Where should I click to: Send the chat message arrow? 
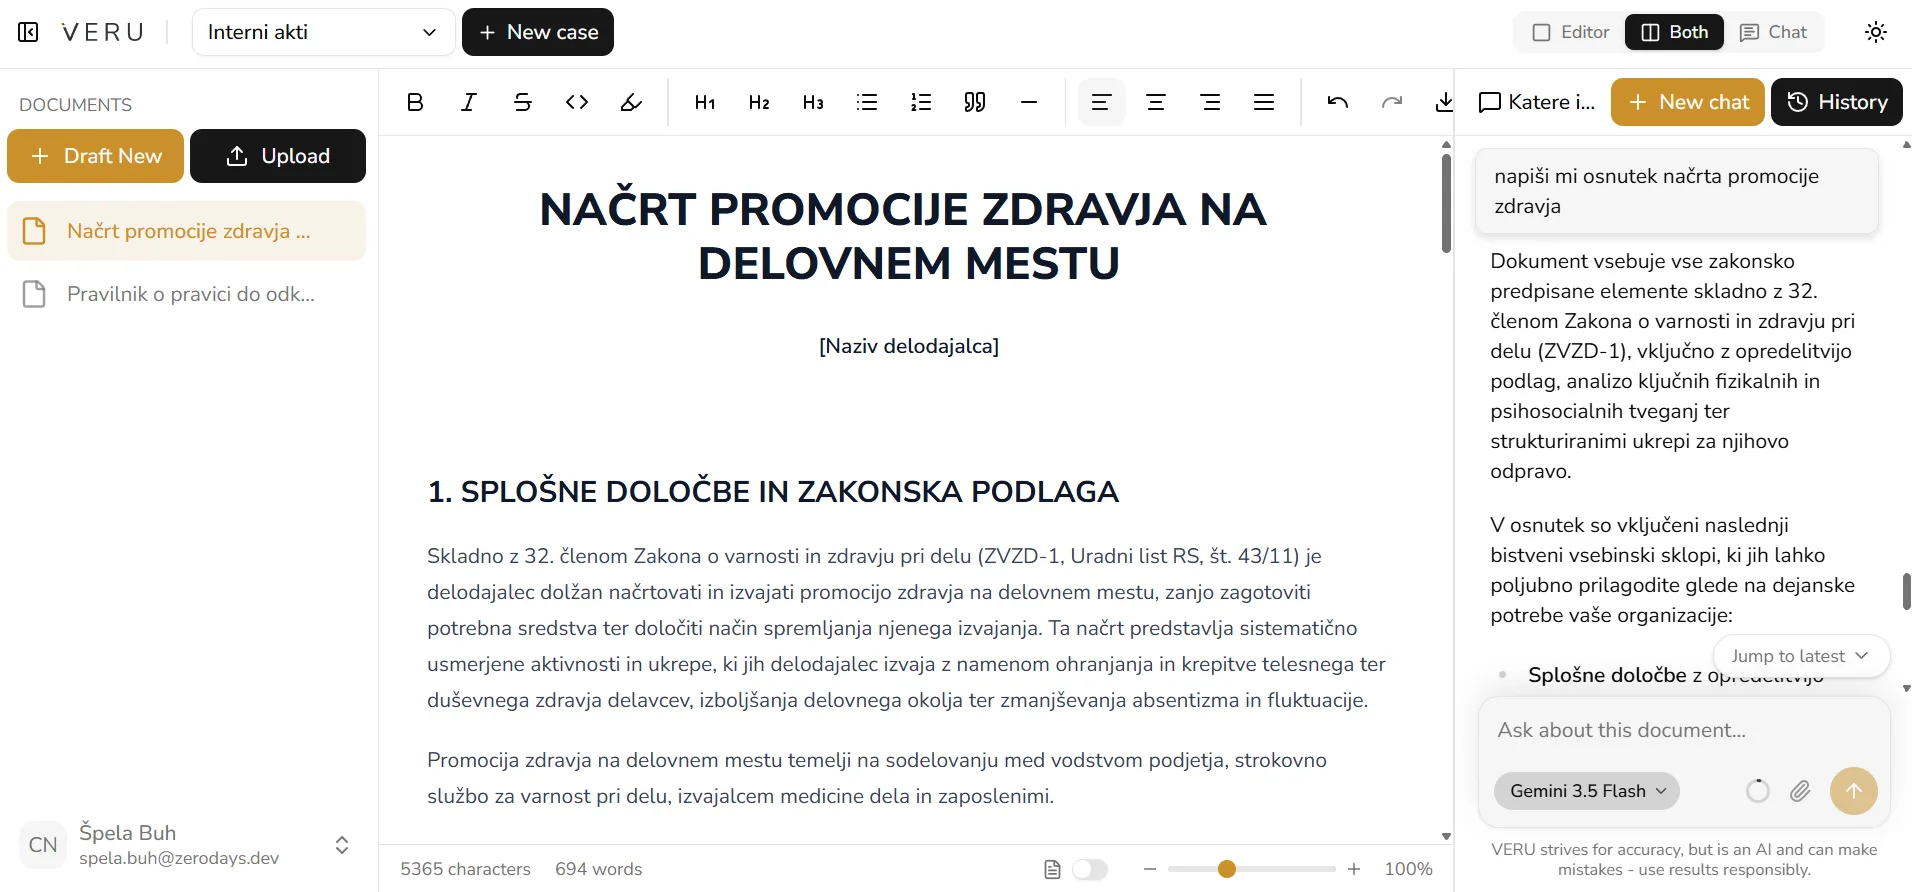(x=1854, y=791)
